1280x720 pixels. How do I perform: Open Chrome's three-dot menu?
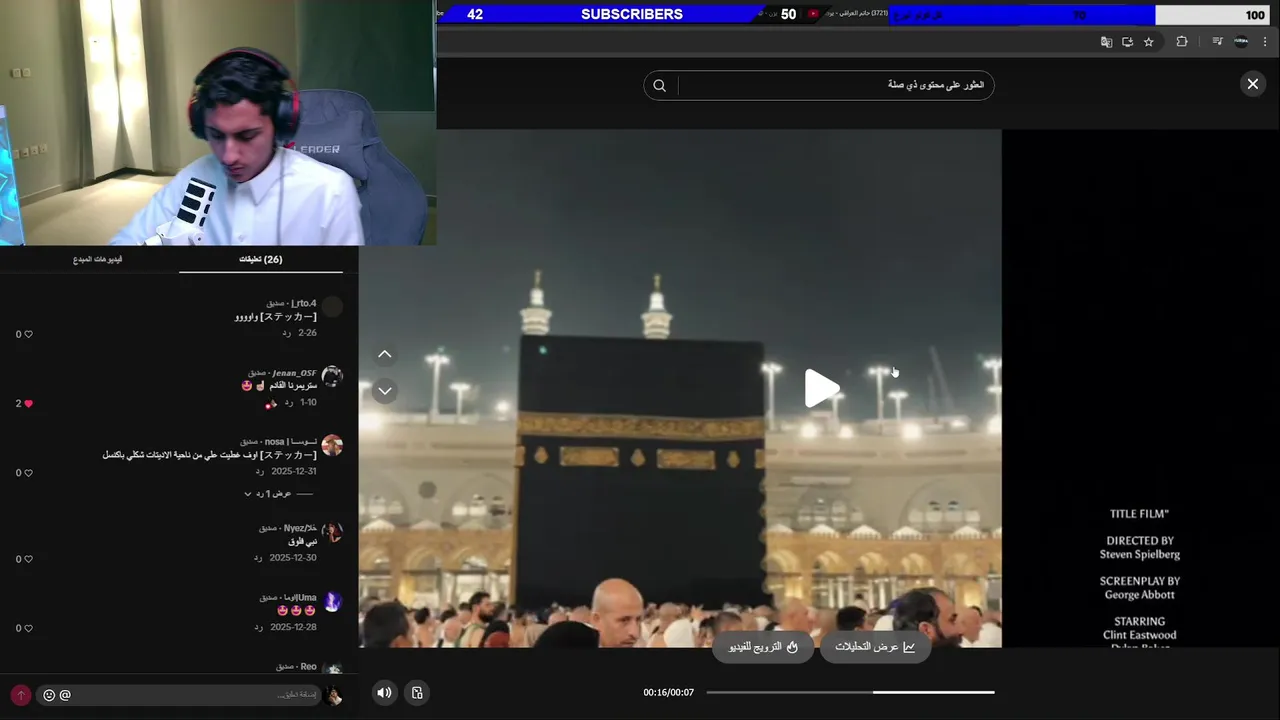1265,42
